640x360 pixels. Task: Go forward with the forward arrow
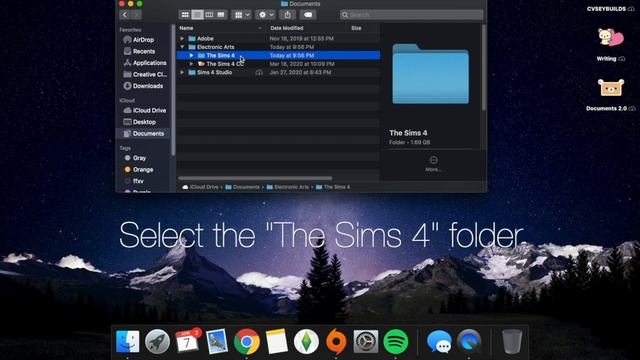click(136, 15)
